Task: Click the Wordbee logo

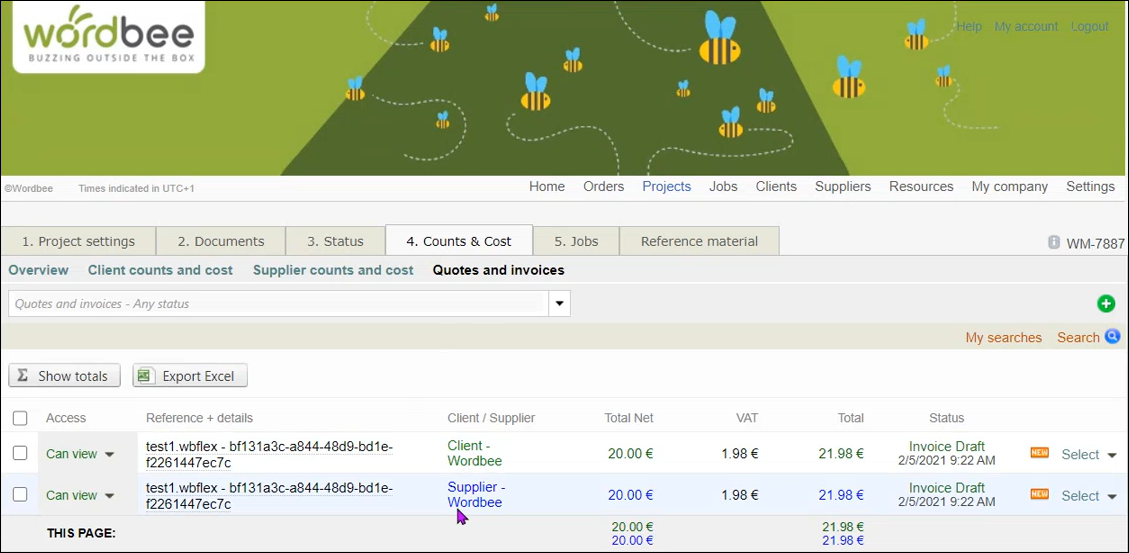Action: pos(108,37)
